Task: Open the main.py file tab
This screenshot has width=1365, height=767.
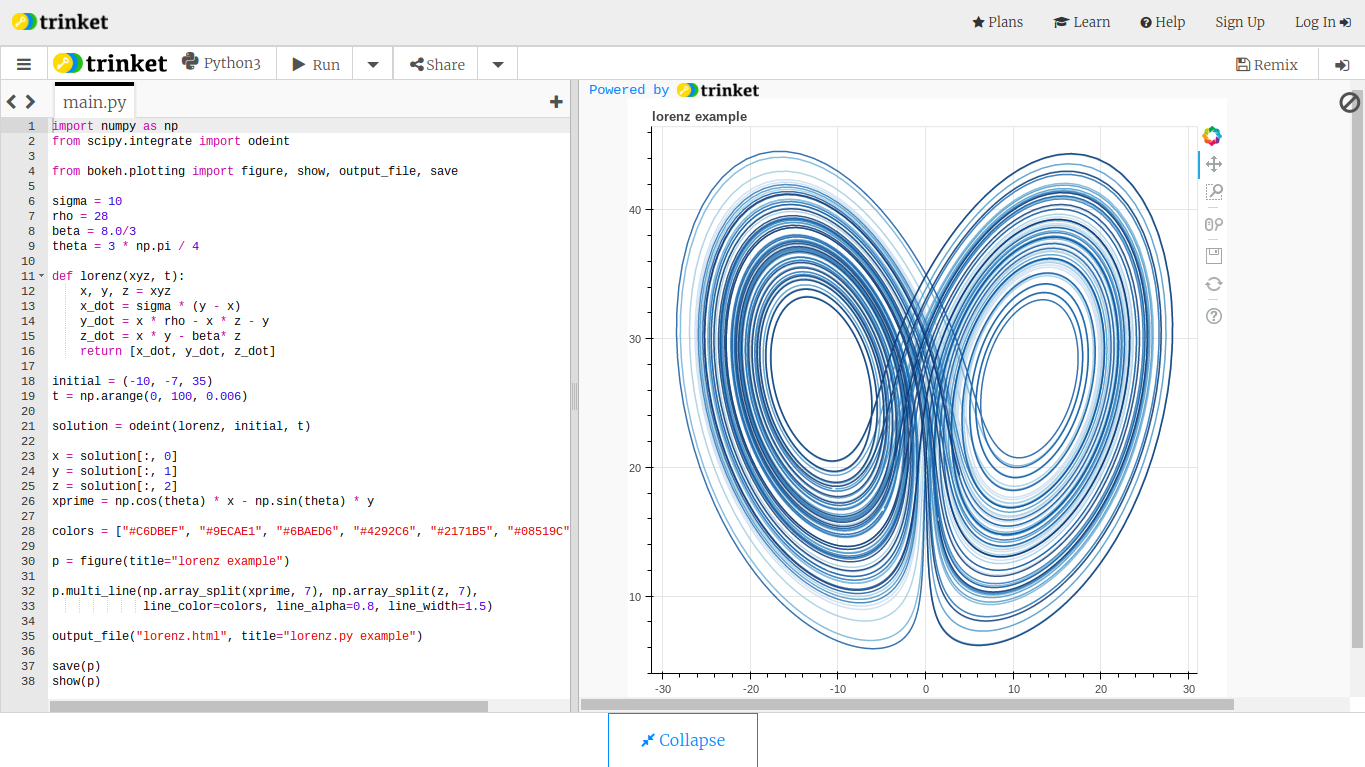Action: (94, 101)
